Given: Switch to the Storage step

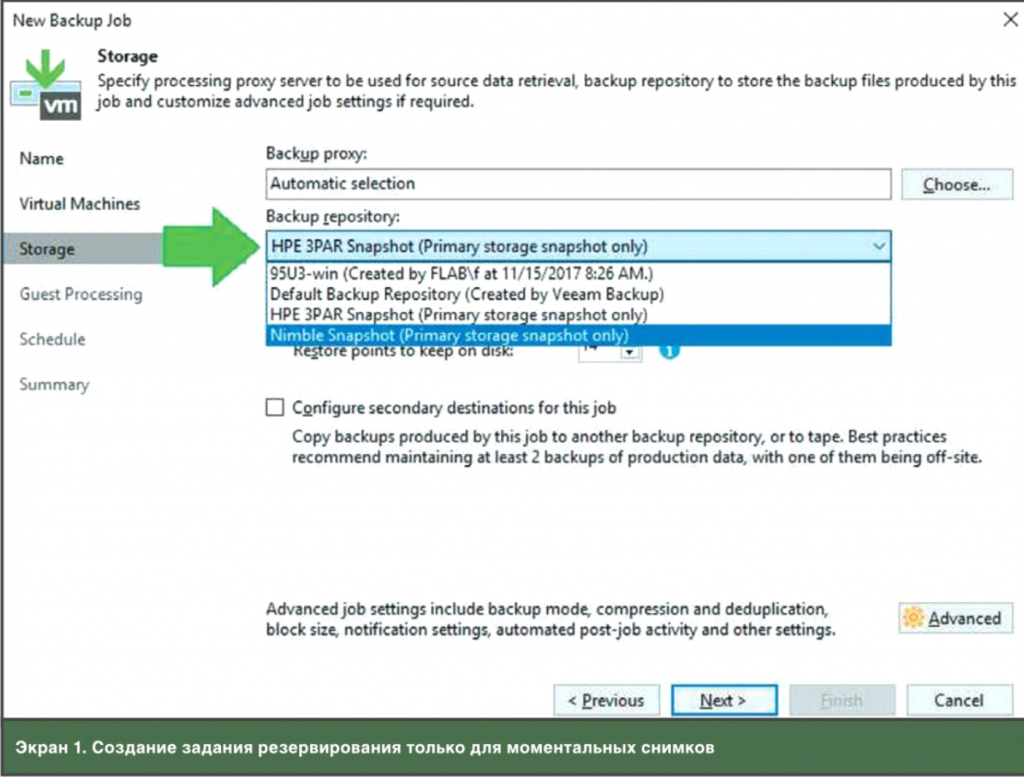Looking at the screenshot, I should click(46, 249).
